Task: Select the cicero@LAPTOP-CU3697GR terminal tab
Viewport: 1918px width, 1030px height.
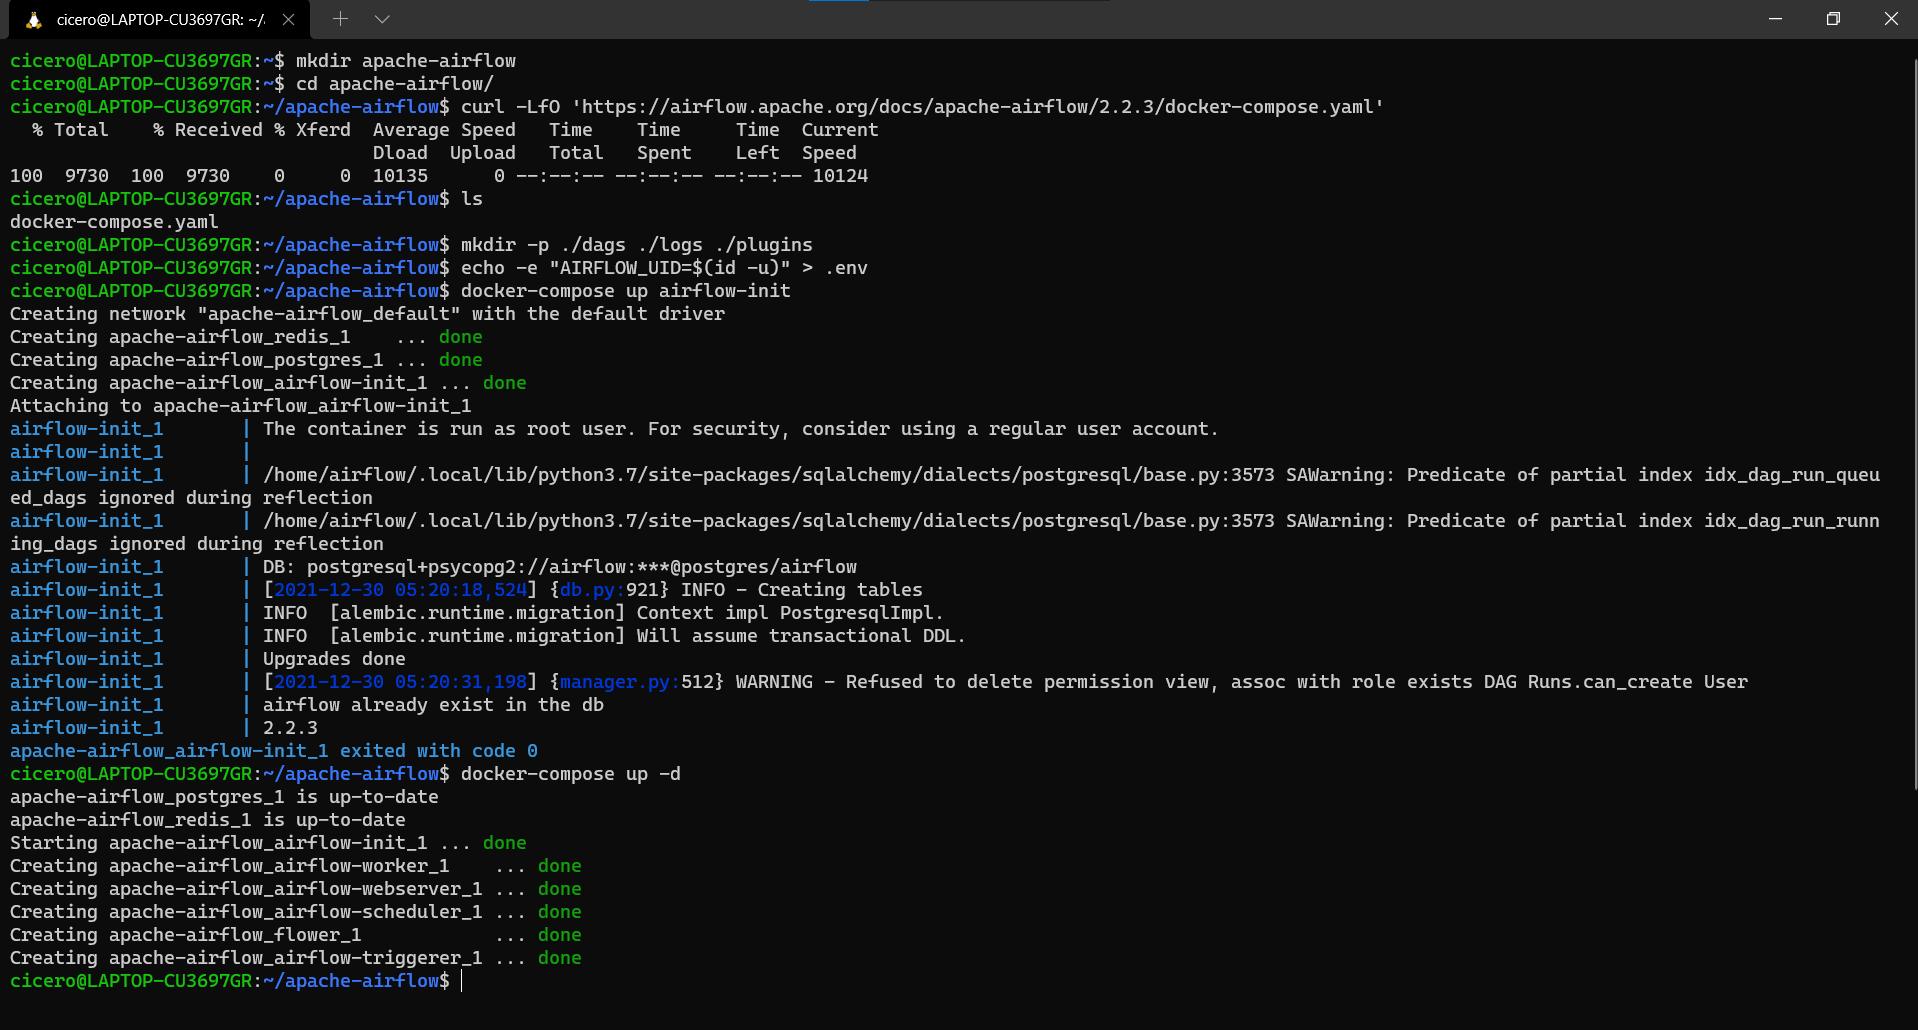Action: coord(160,20)
